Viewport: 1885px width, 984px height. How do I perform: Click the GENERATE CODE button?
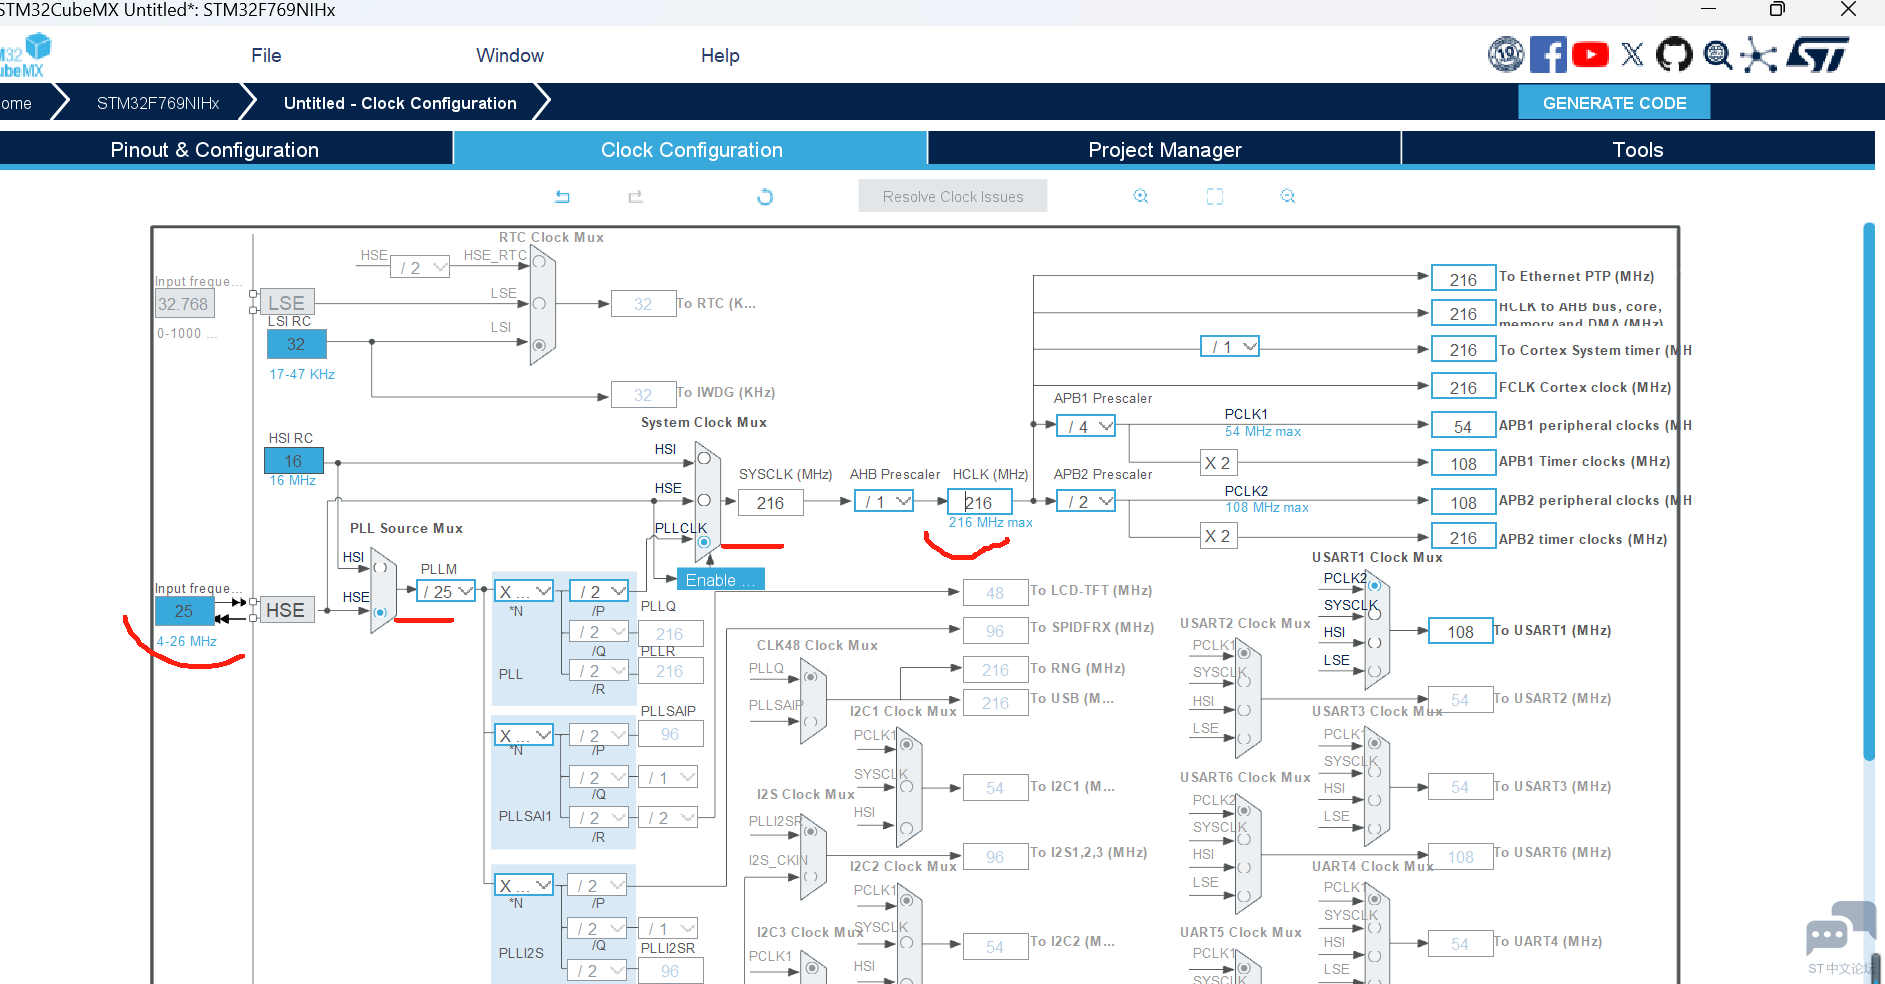click(x=1614, y=103)
